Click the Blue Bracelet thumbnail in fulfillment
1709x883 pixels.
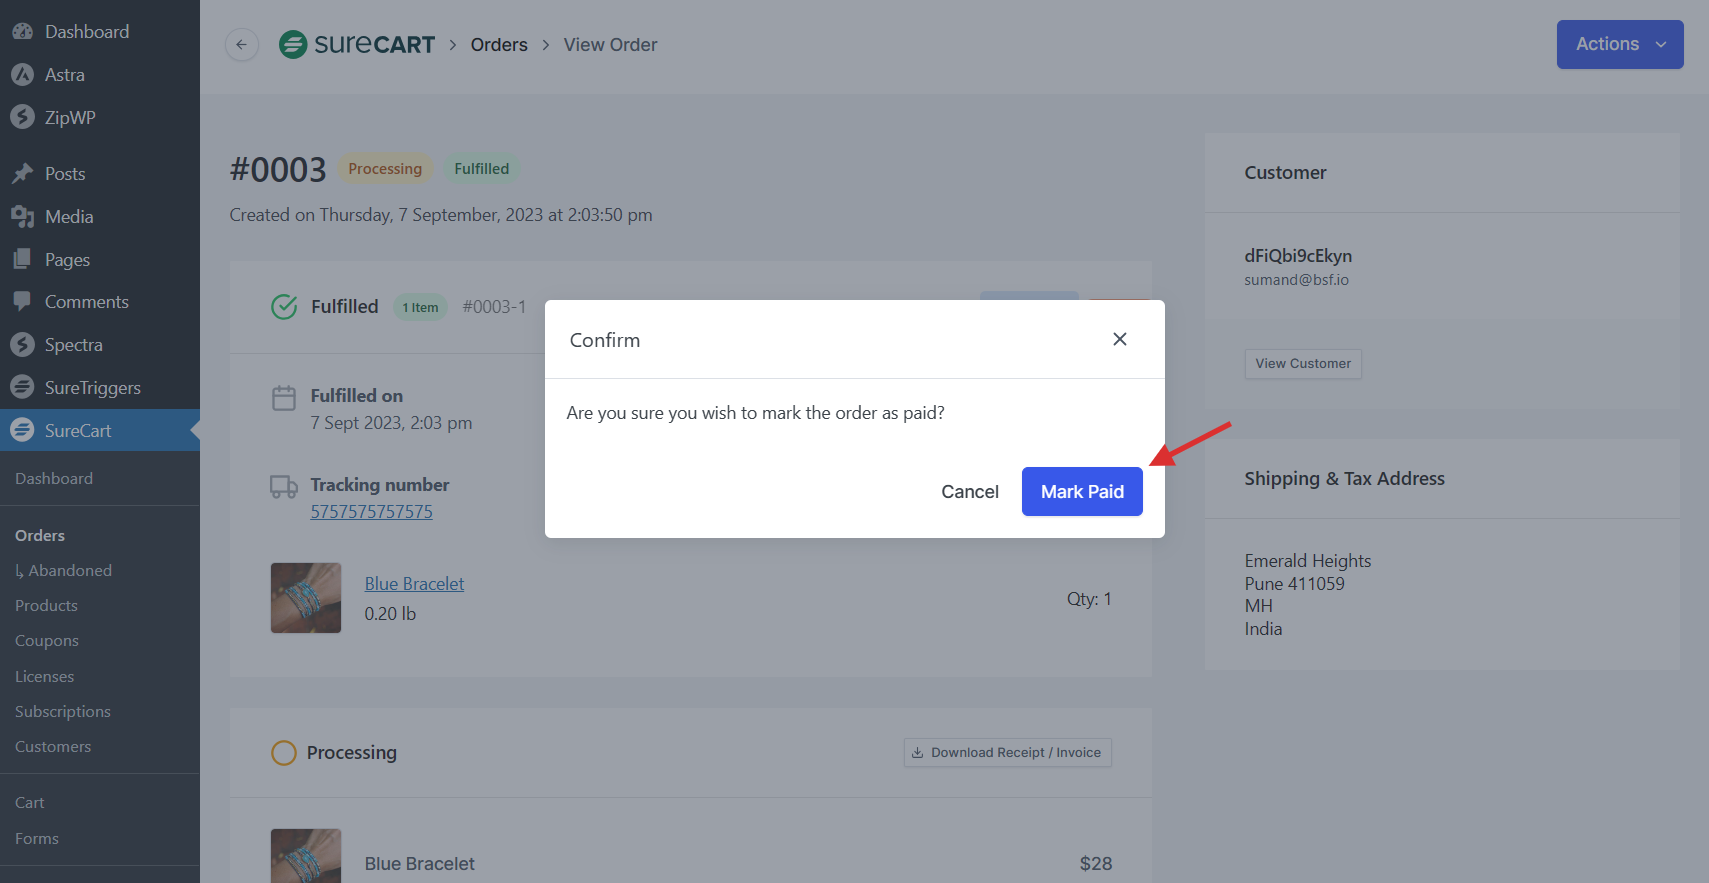[x=306, y=598]
